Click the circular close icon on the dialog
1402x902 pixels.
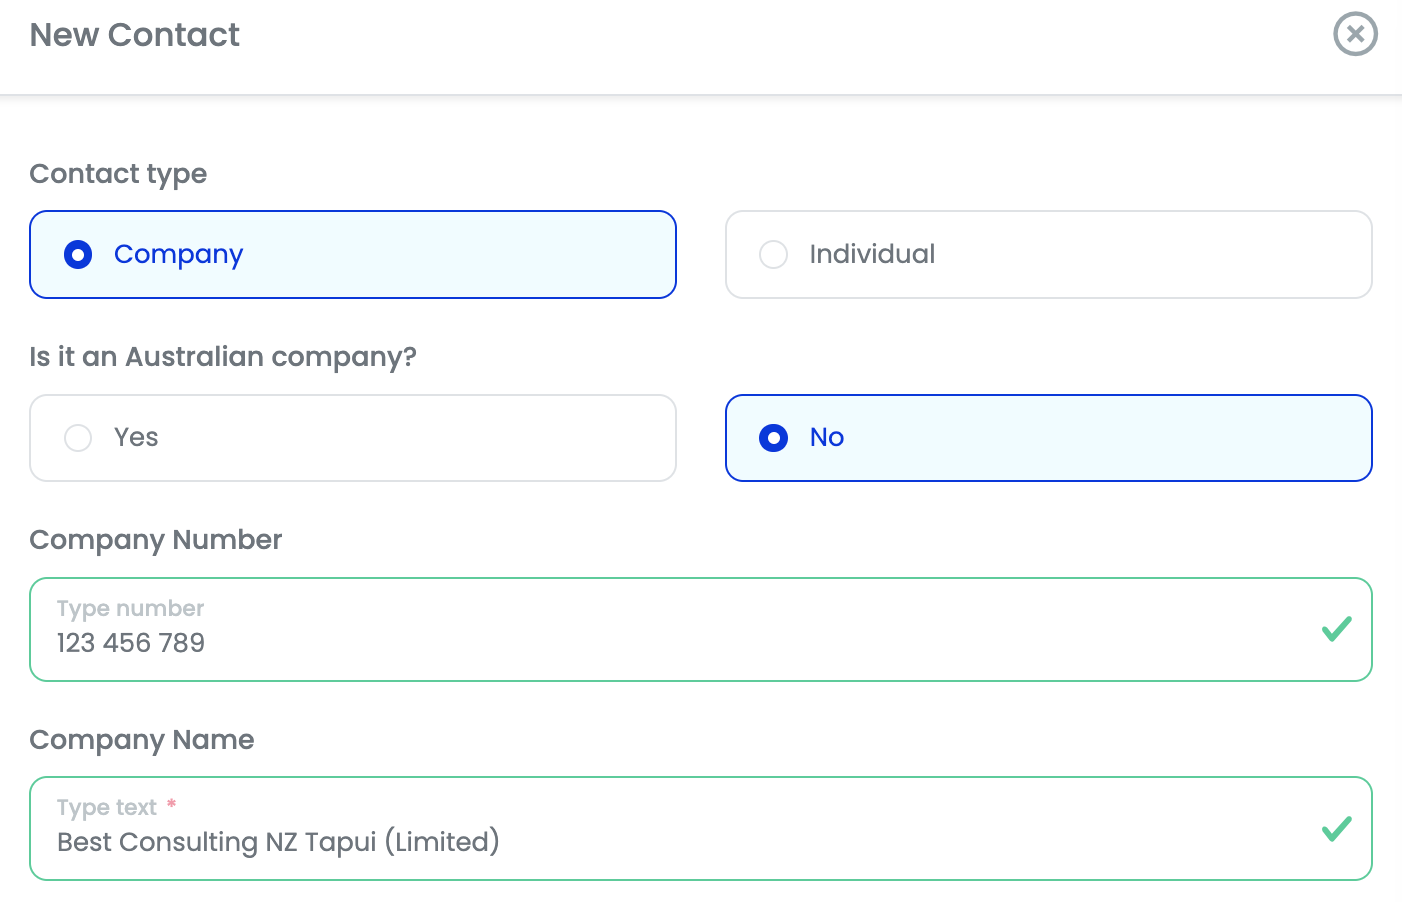[1355, 34]
